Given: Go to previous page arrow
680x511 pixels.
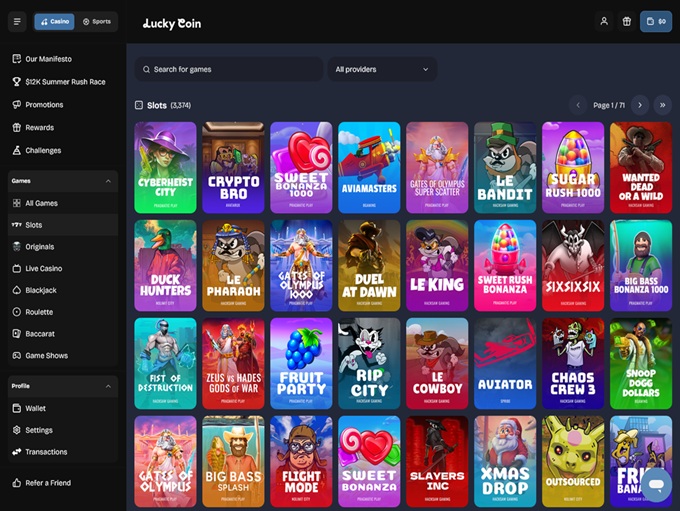Looking at the screenshot, I should click(578, 105).
